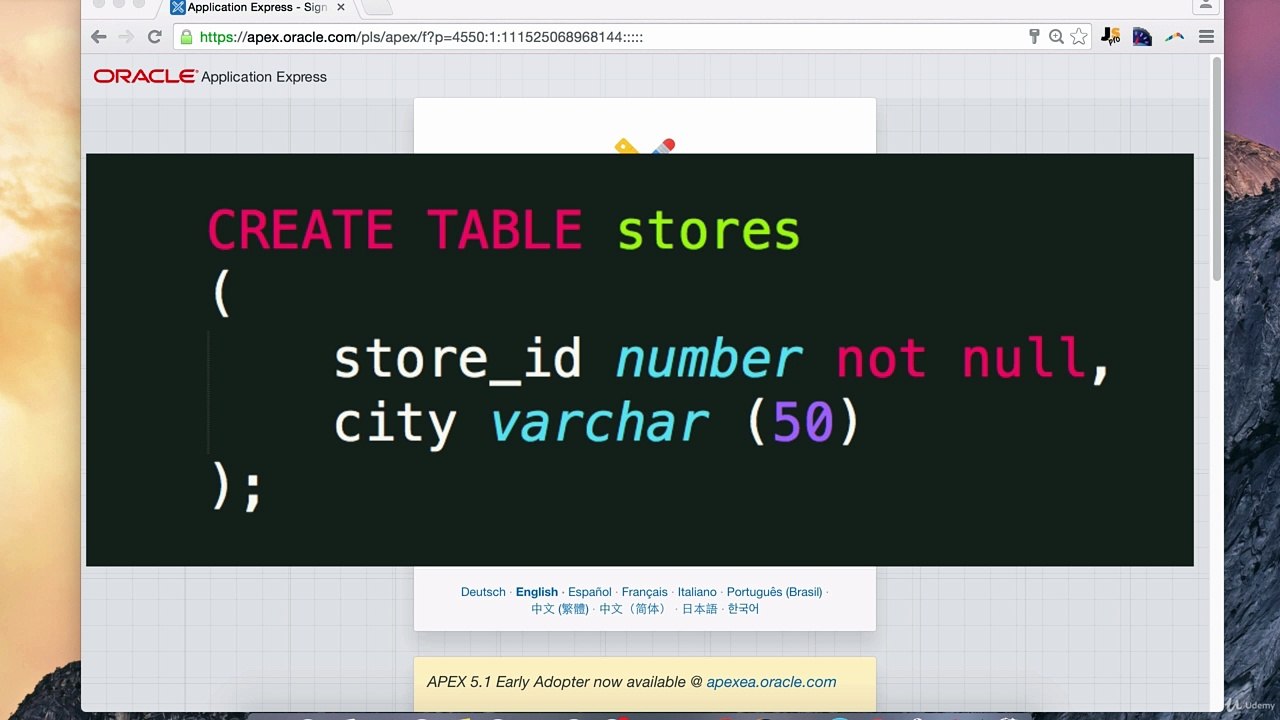Switch language to Français

click(x=644, y=592)
